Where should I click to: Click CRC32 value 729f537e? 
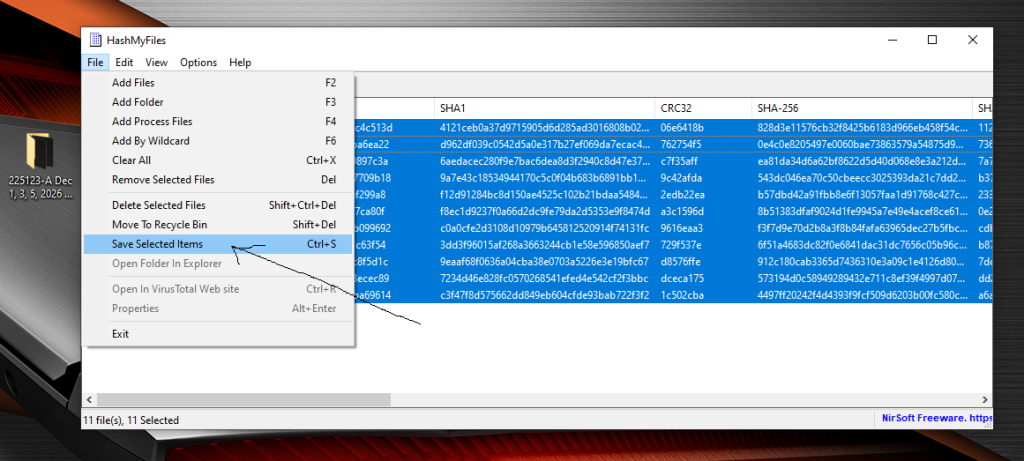point(680,245)
